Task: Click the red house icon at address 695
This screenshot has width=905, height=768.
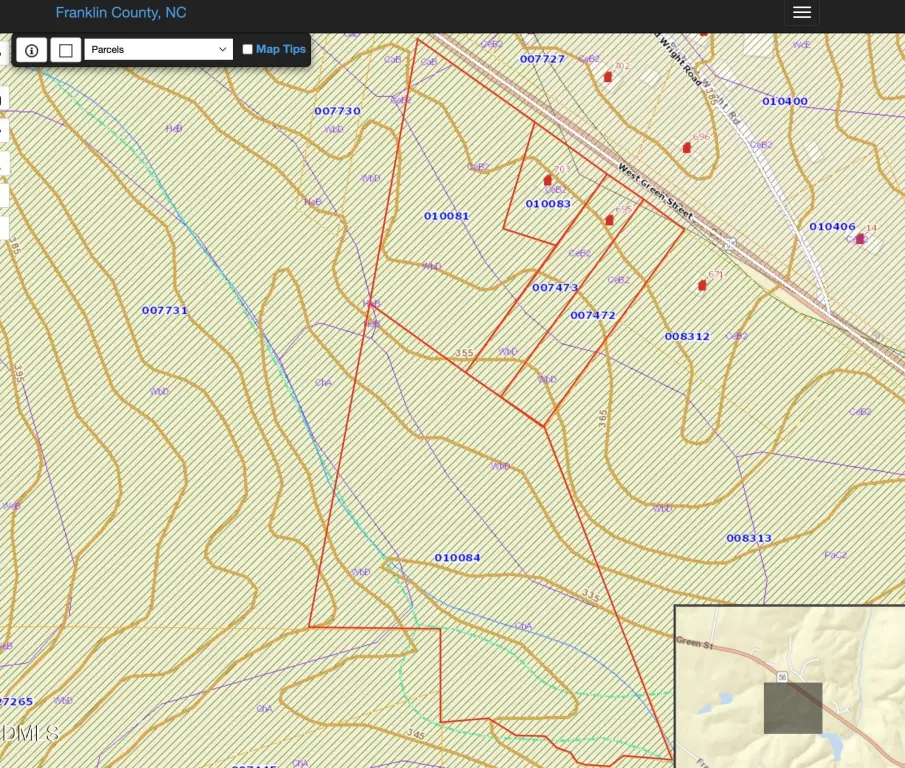Action: click(609, 220)
